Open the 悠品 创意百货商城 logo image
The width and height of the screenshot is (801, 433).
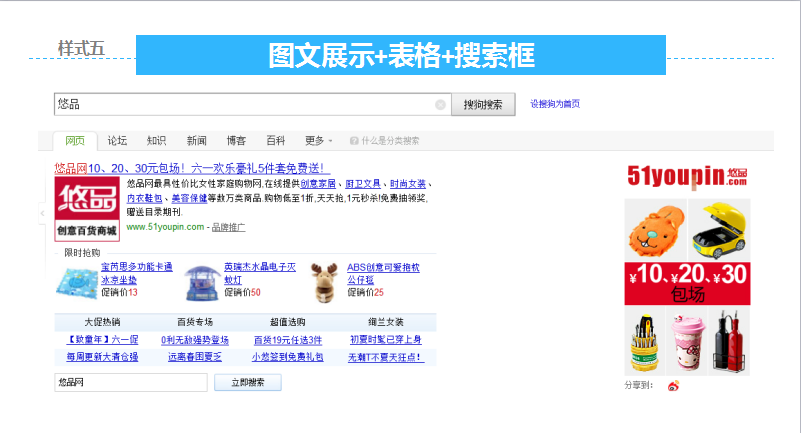(87, 209)
